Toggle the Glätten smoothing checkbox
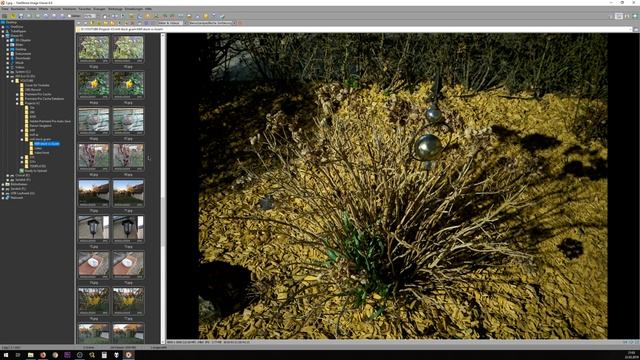Screen dimensions: 640x360 tap(70, 16)
